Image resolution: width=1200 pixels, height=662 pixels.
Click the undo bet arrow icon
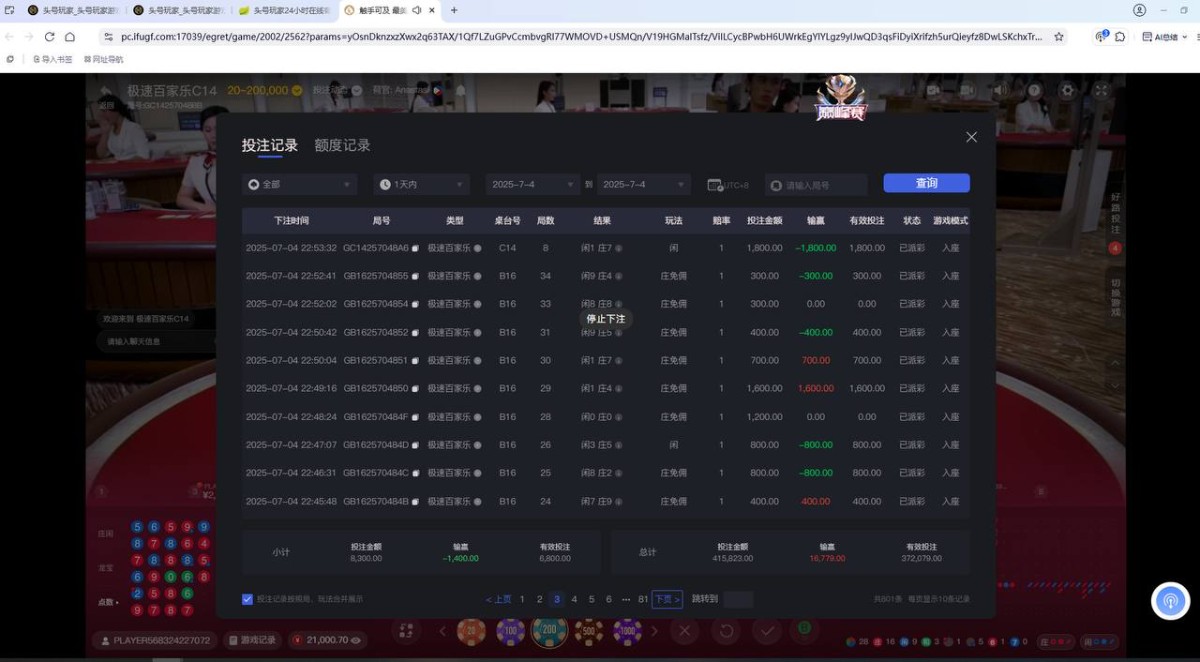click(x=726, y=631)
